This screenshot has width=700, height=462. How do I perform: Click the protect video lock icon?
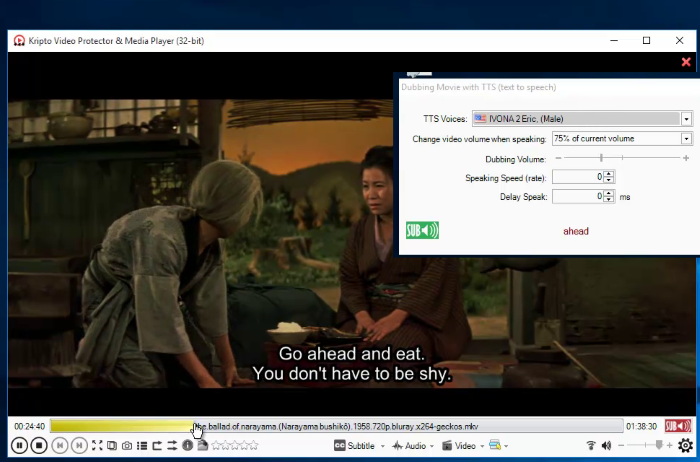(495, 445)
